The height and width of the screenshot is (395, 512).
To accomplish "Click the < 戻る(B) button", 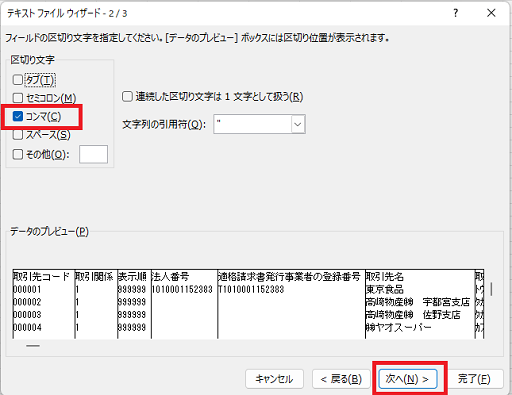I will (x=341, y=379).
